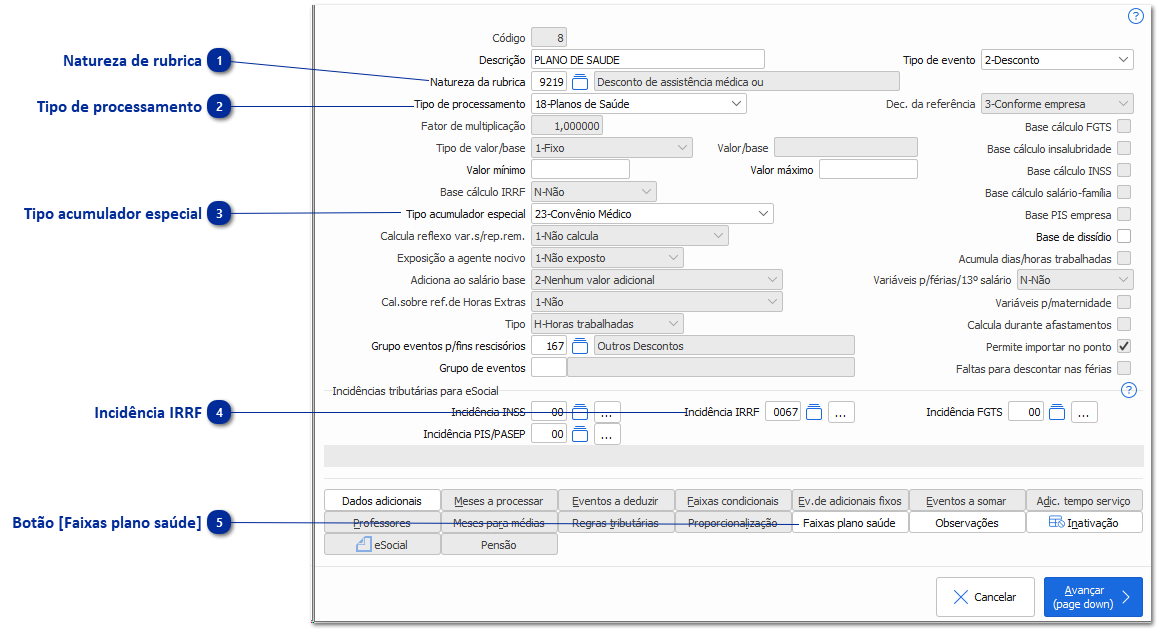Open Exposição a agente nocivo dropdown
1160x632 pixels.
tap(607, 258)
